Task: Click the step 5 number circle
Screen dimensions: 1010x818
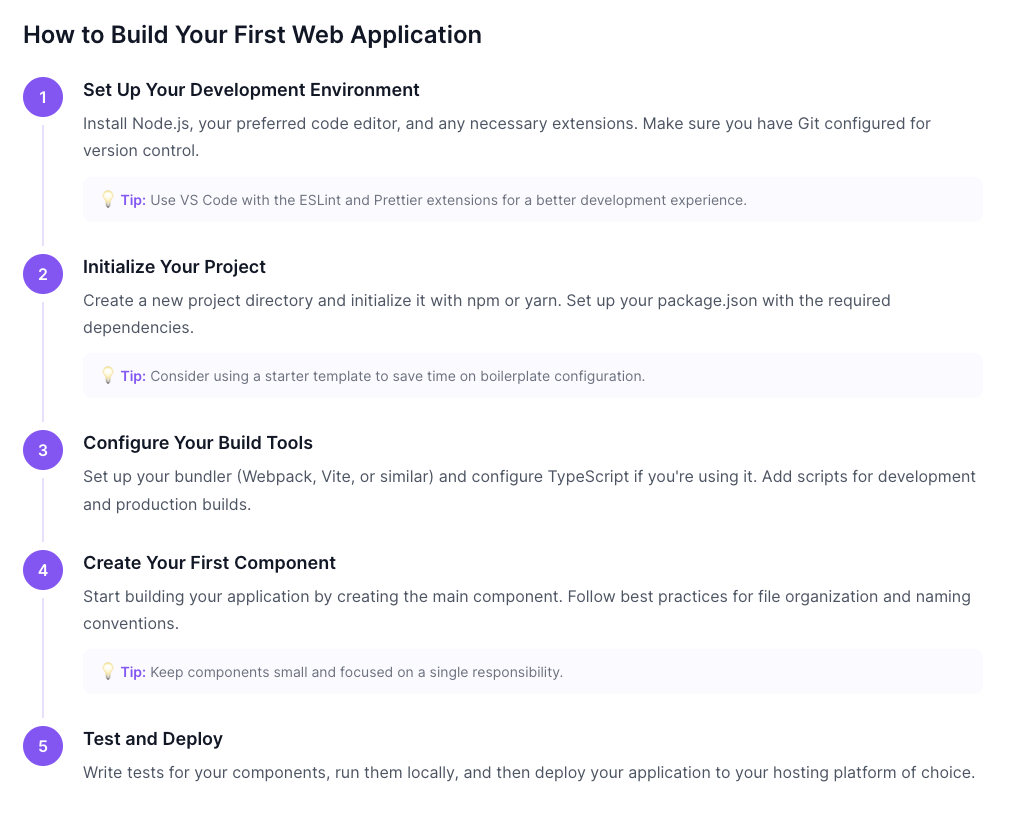Action: coord(43,746)
